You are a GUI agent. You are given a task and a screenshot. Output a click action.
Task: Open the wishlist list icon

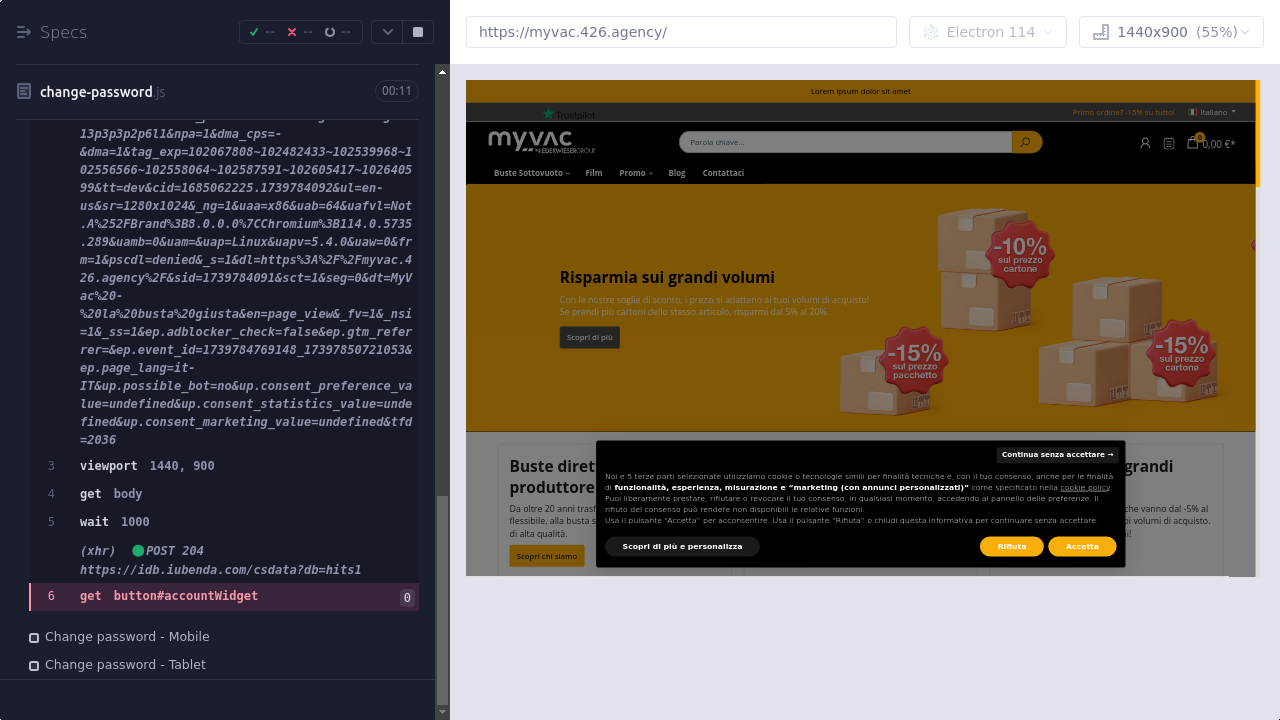pos(1169,143)
